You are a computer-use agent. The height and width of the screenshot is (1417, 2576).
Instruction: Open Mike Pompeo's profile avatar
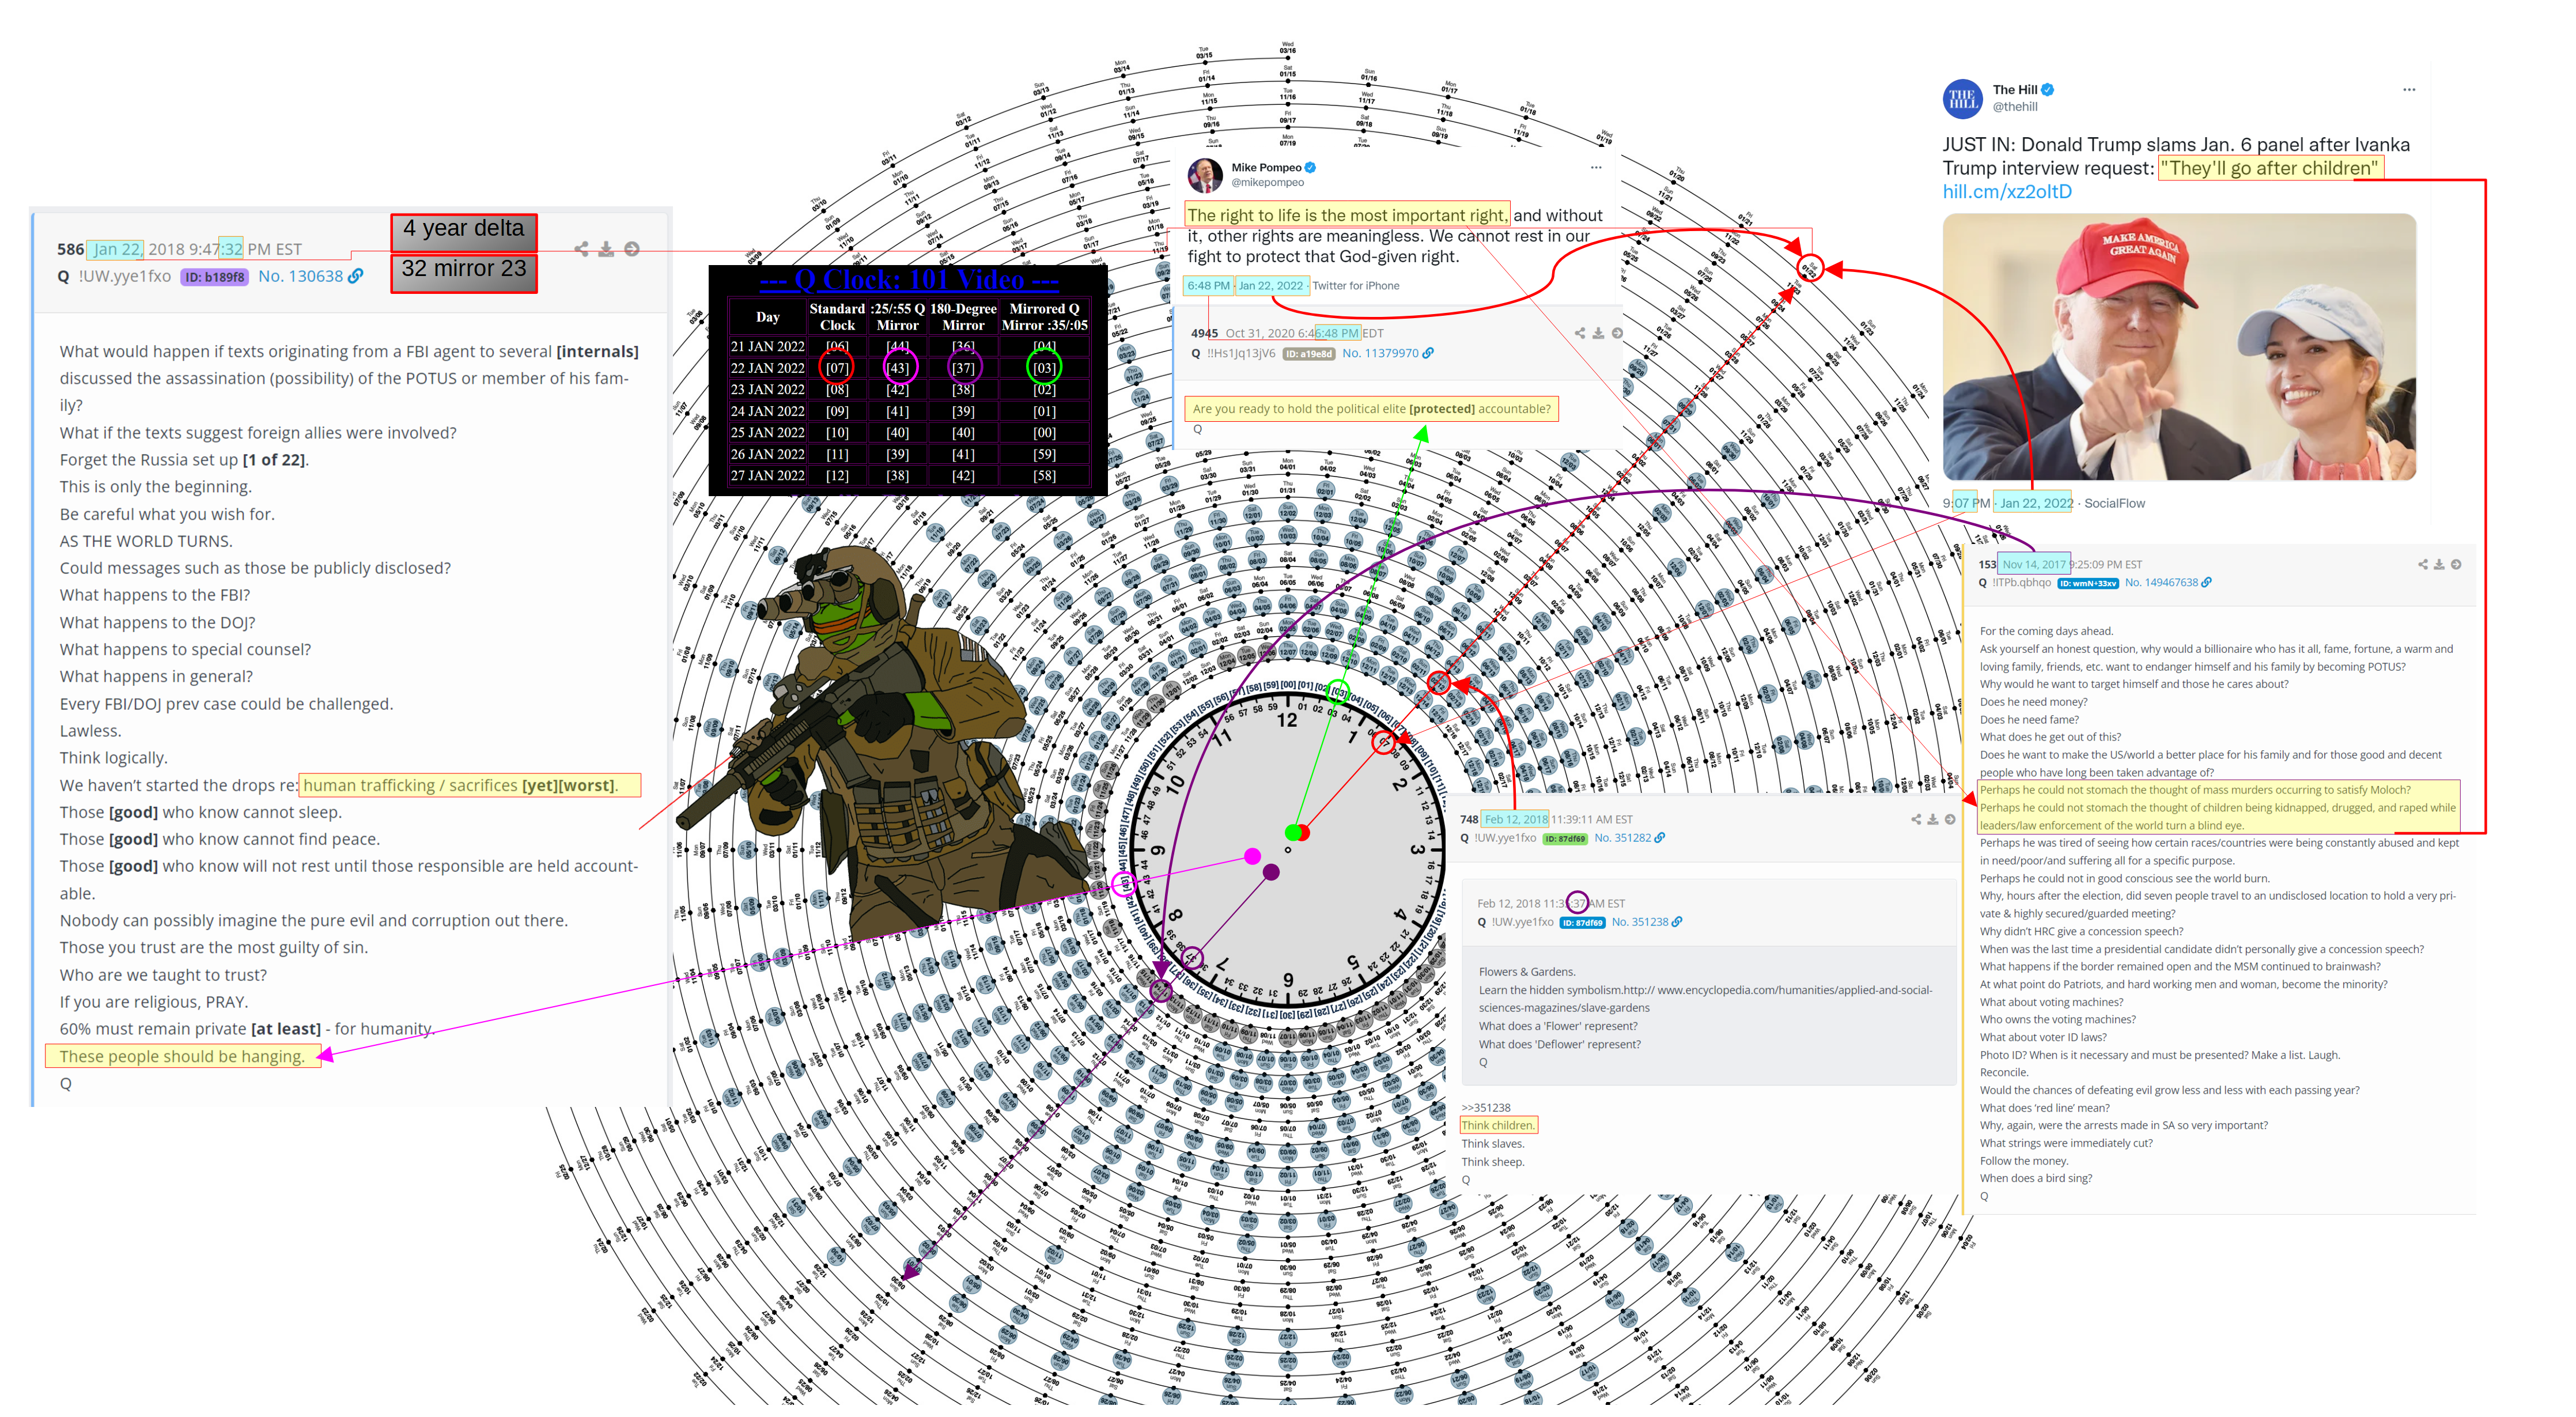1205,175
